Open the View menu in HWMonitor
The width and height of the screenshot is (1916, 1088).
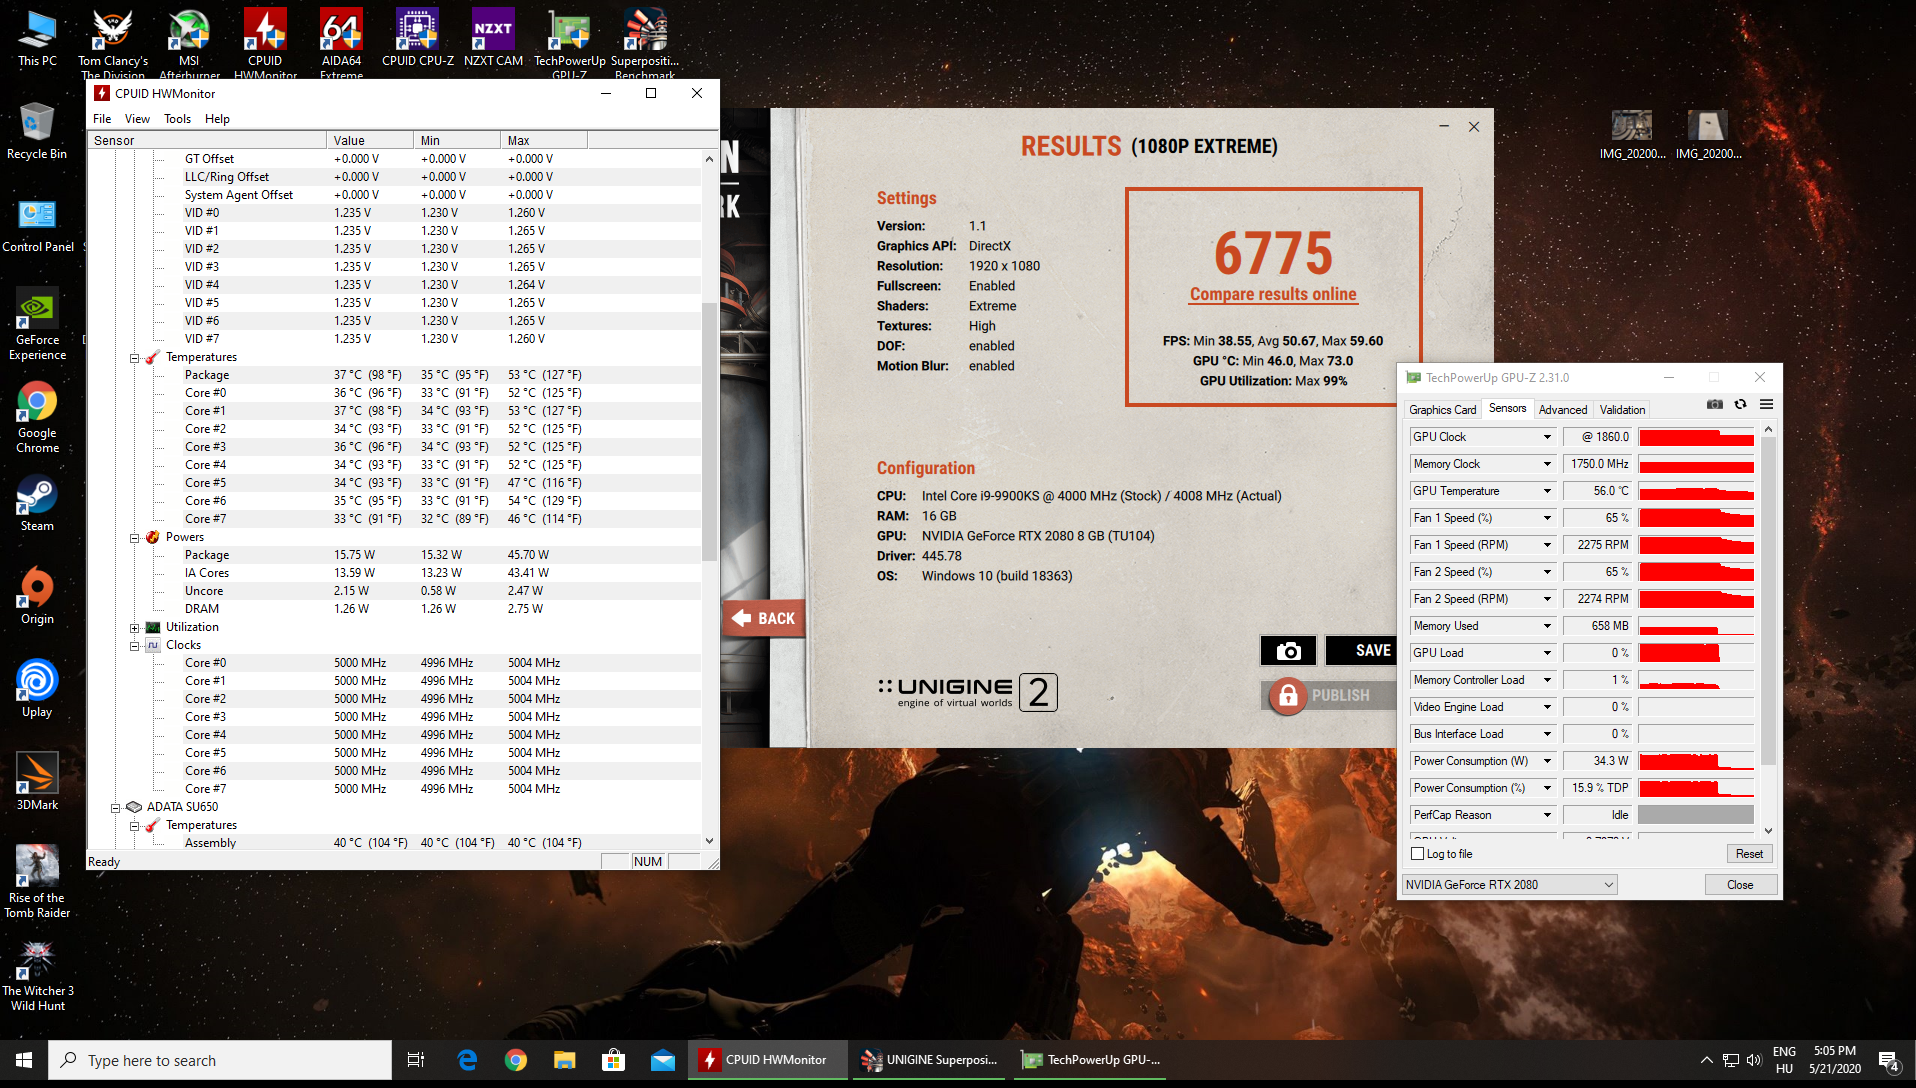(x=137, y=119)
